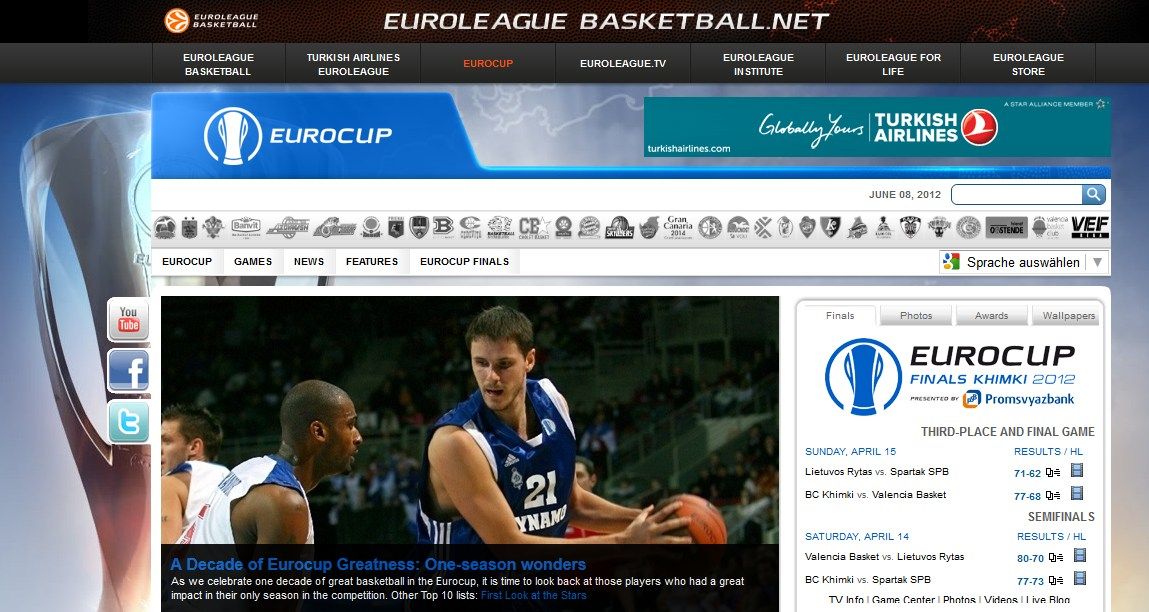This screenshot has width=1149, height=612.
Task: Open the Games menu item
Action: (x=253, y=262)
